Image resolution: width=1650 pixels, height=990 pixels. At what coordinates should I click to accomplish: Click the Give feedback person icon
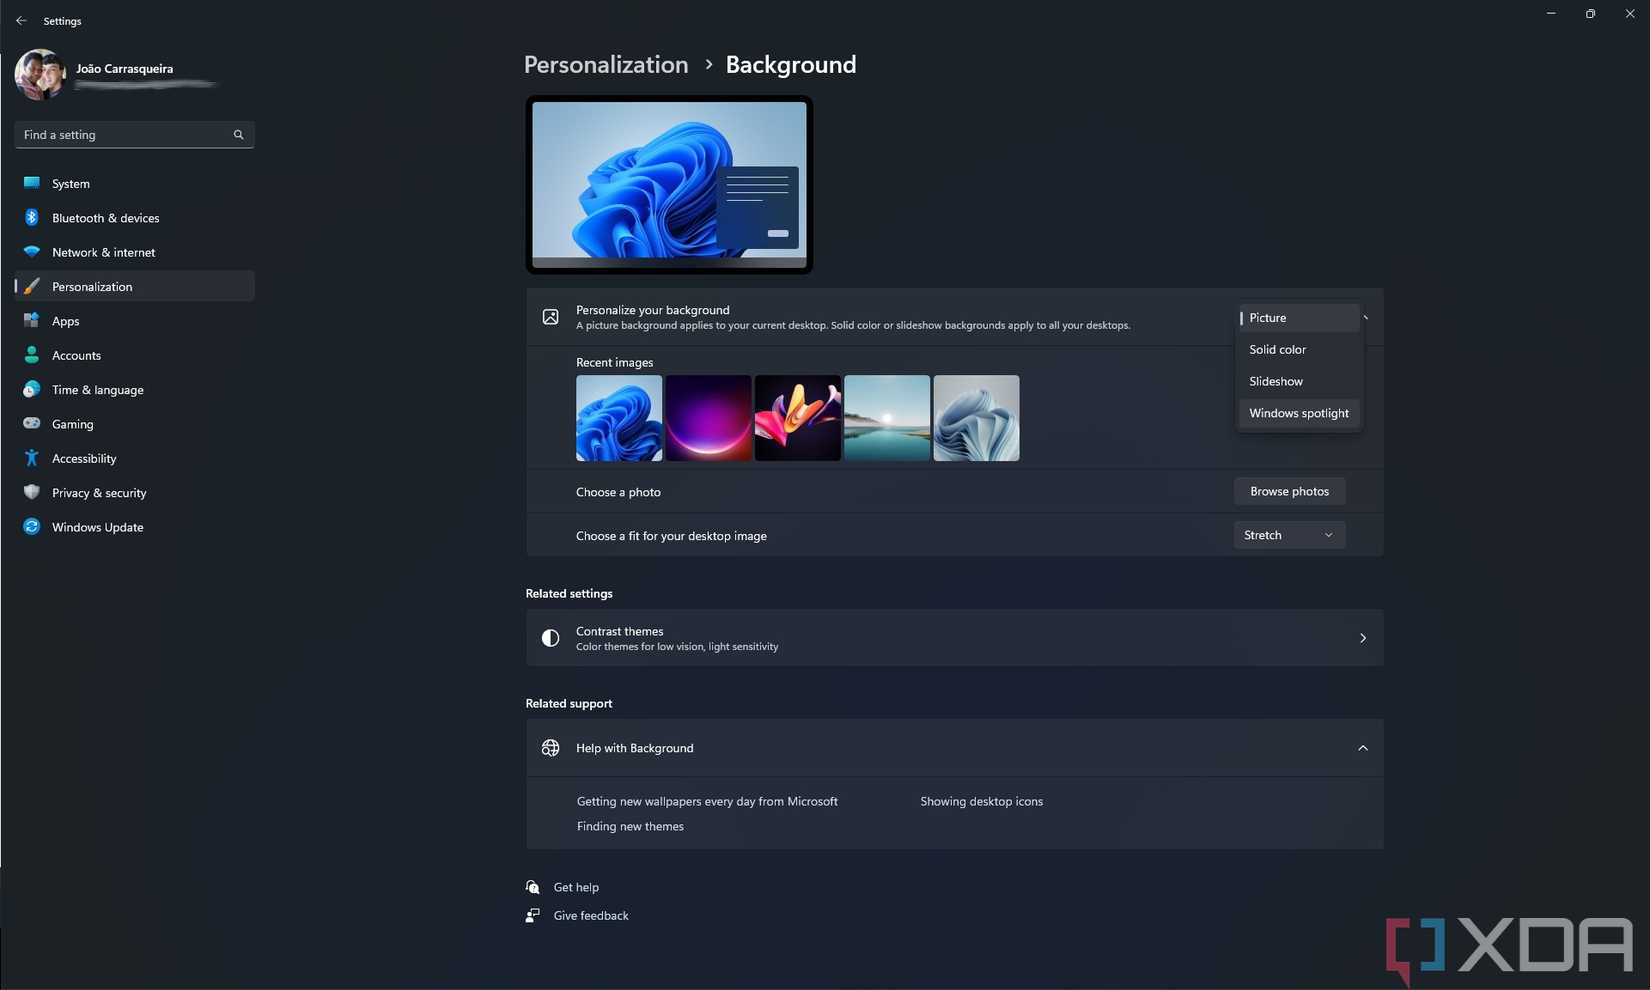(x=533, y=915)
